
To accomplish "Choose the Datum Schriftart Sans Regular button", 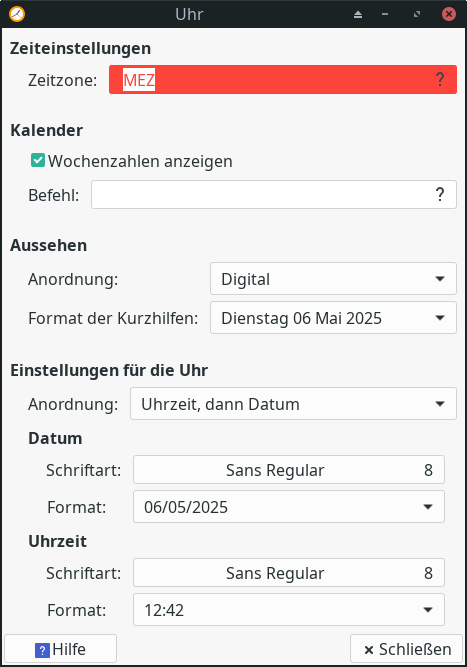I will 289,470.
